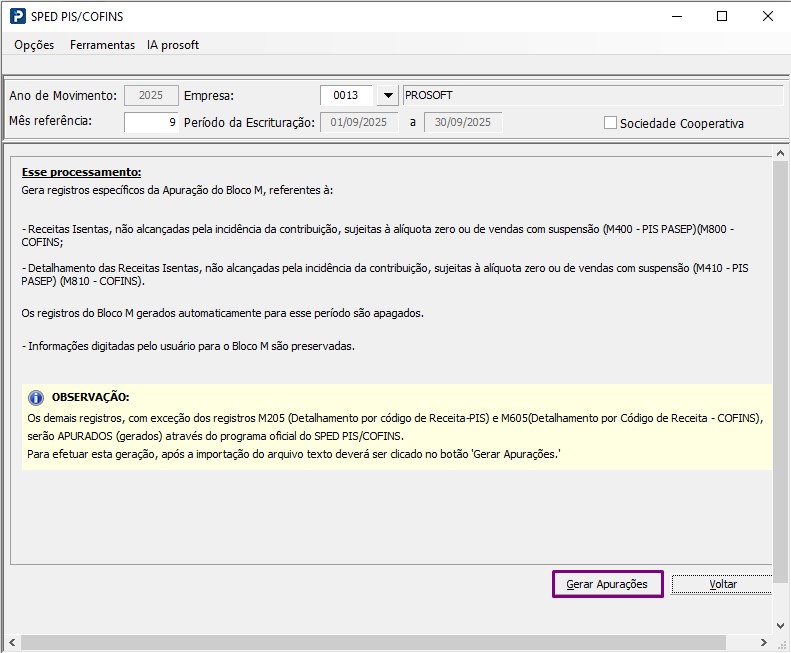Image resolution: width=791 pixels, height=653 pixels.
Task: Expand the Empresa dropdown arrow
Action: click(387, 96)
